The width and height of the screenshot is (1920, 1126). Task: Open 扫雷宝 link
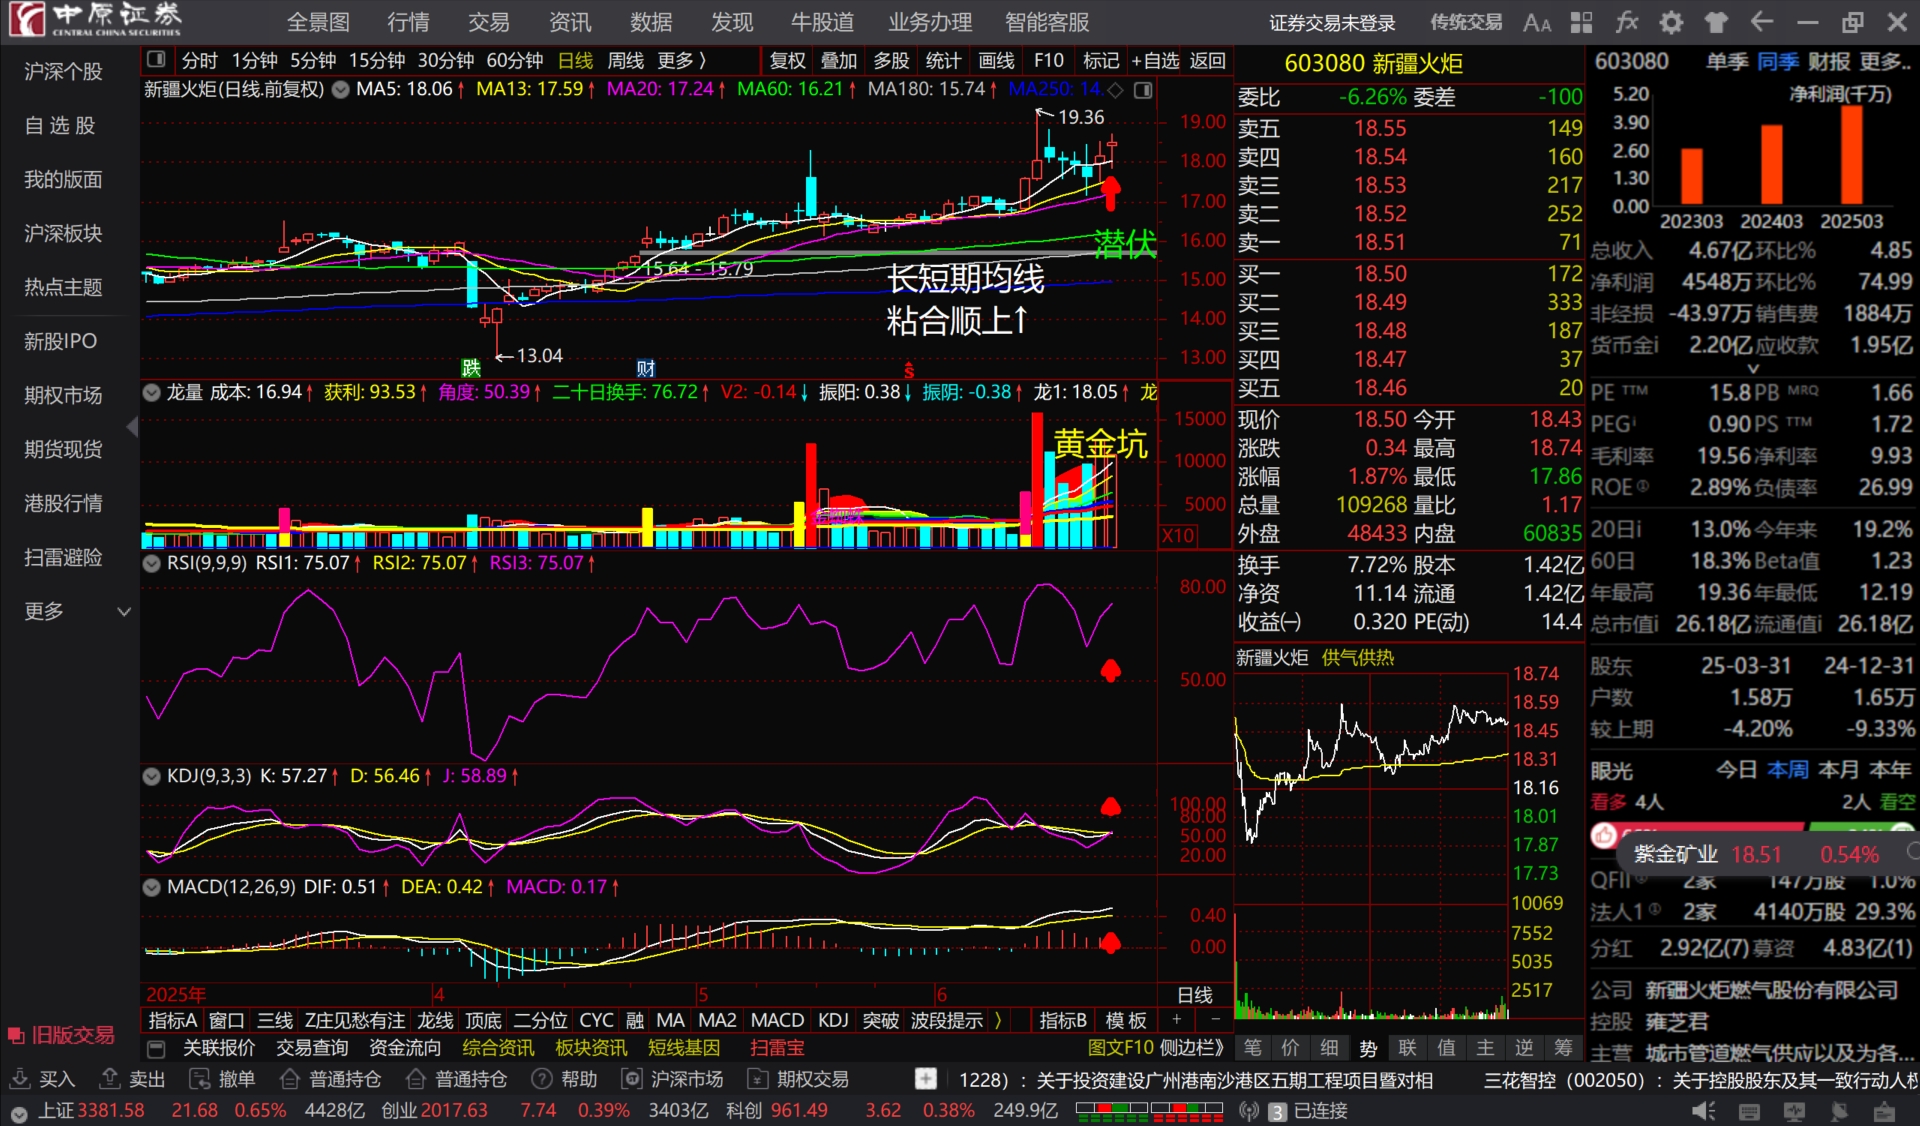777,1048
